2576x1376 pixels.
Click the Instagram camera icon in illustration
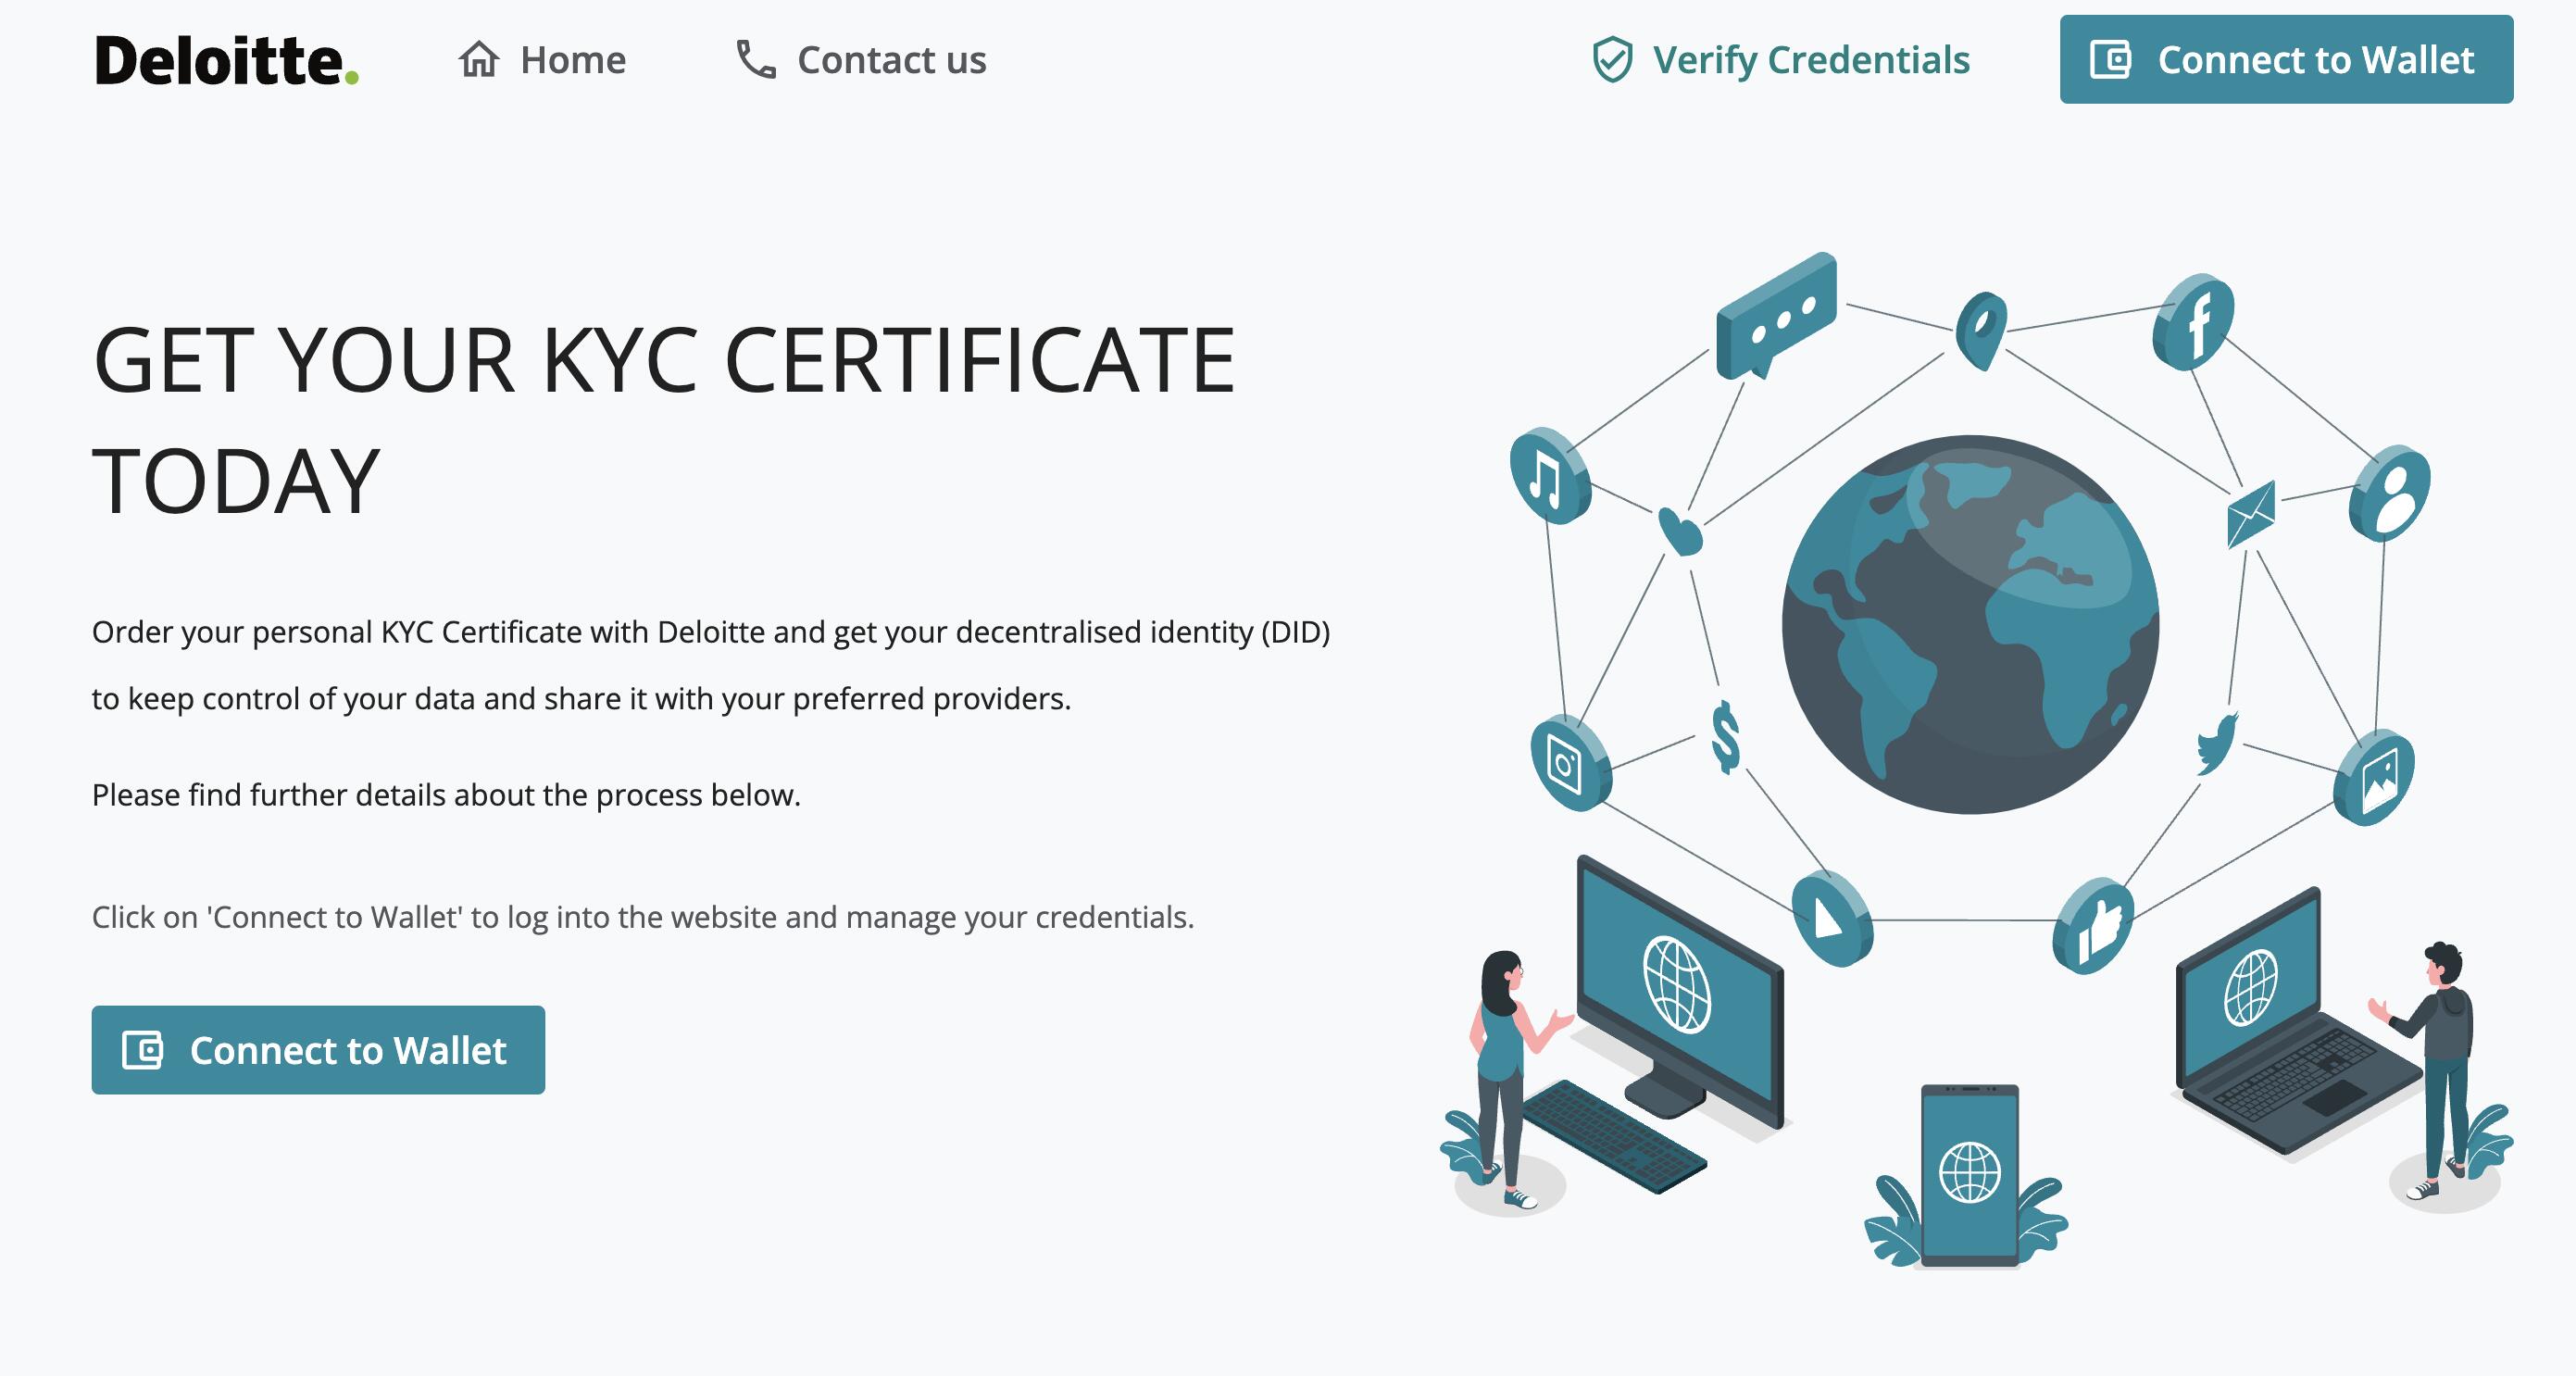click(1570, 763)
